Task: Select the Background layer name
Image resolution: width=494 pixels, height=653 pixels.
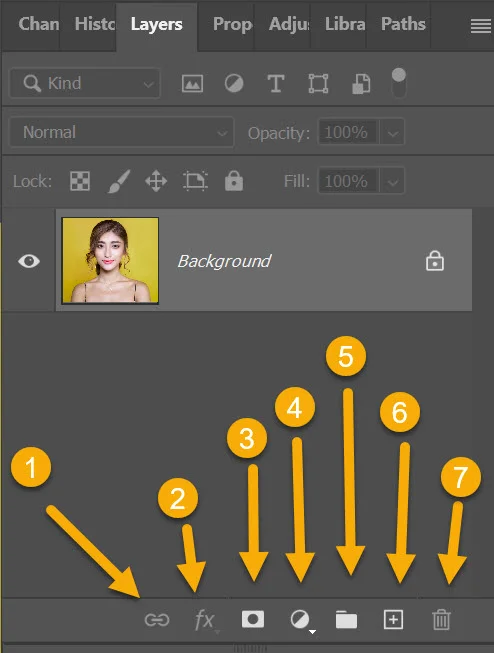Action: coord(225,262)
